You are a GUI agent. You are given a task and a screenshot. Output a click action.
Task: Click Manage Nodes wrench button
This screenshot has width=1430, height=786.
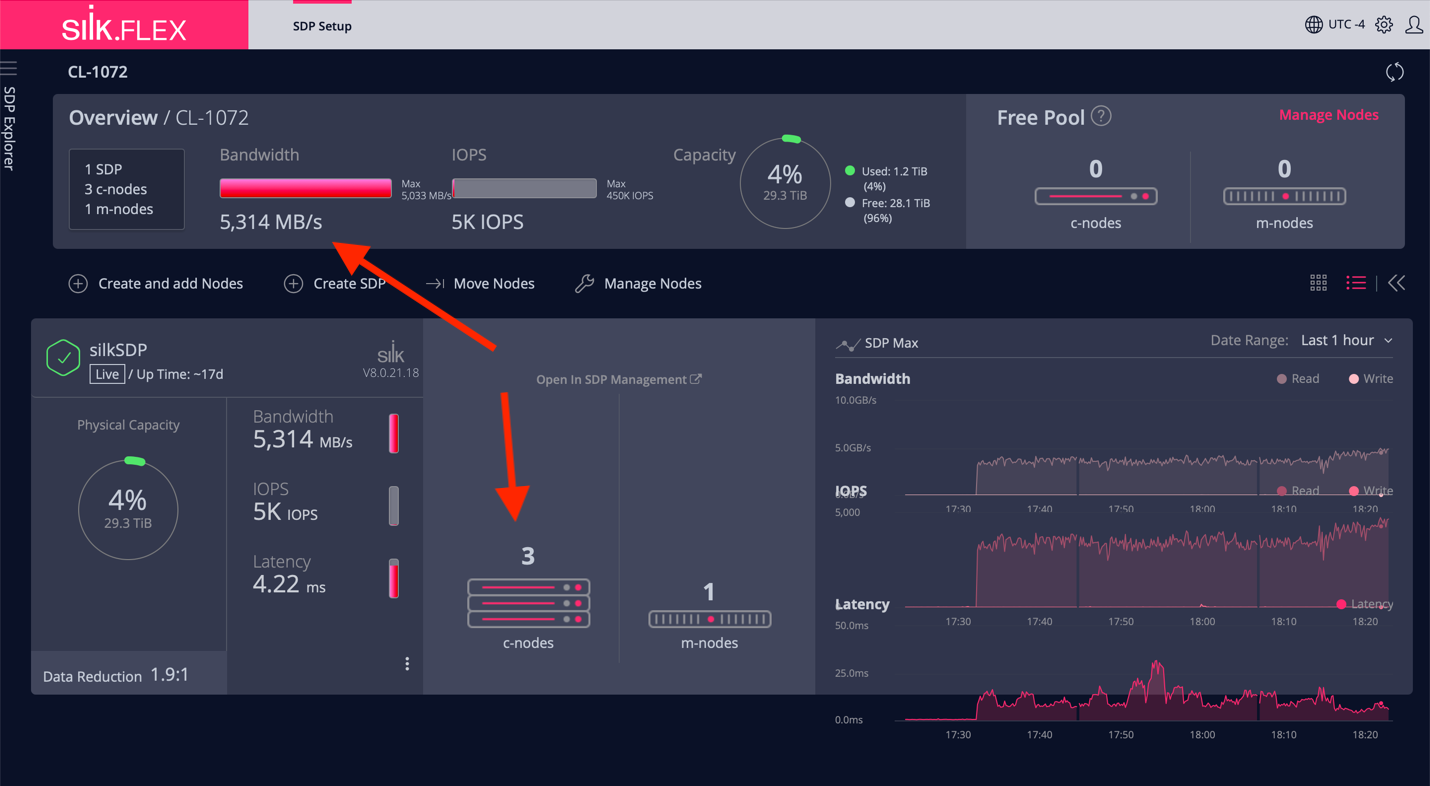[x=638, y=284]
